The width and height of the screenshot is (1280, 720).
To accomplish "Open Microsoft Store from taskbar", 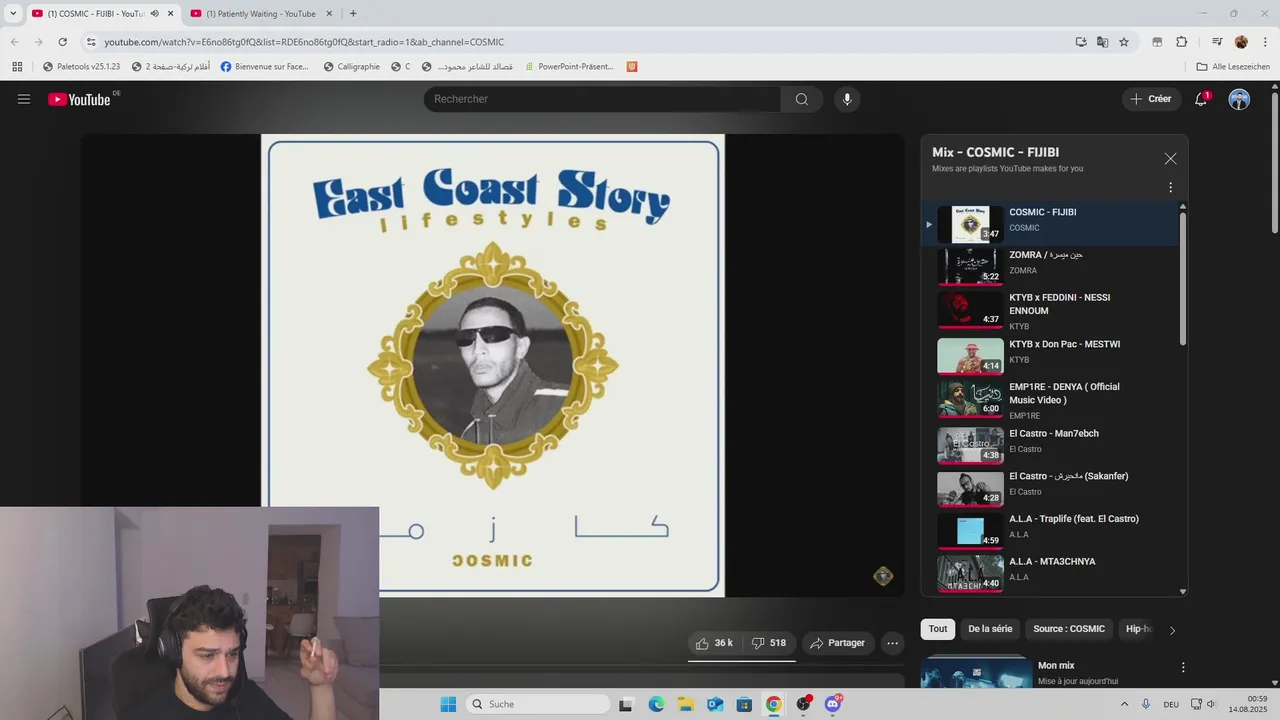I will coord(744,704).
